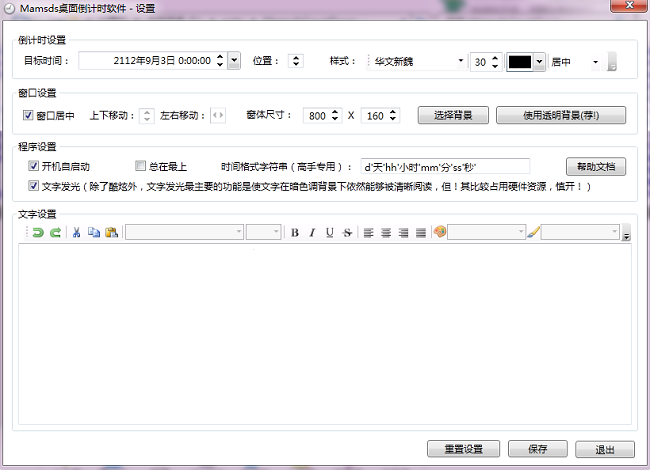Justify text in editor toolbar
The height and width of the screenshot is (470, 650).
(421, 233)
